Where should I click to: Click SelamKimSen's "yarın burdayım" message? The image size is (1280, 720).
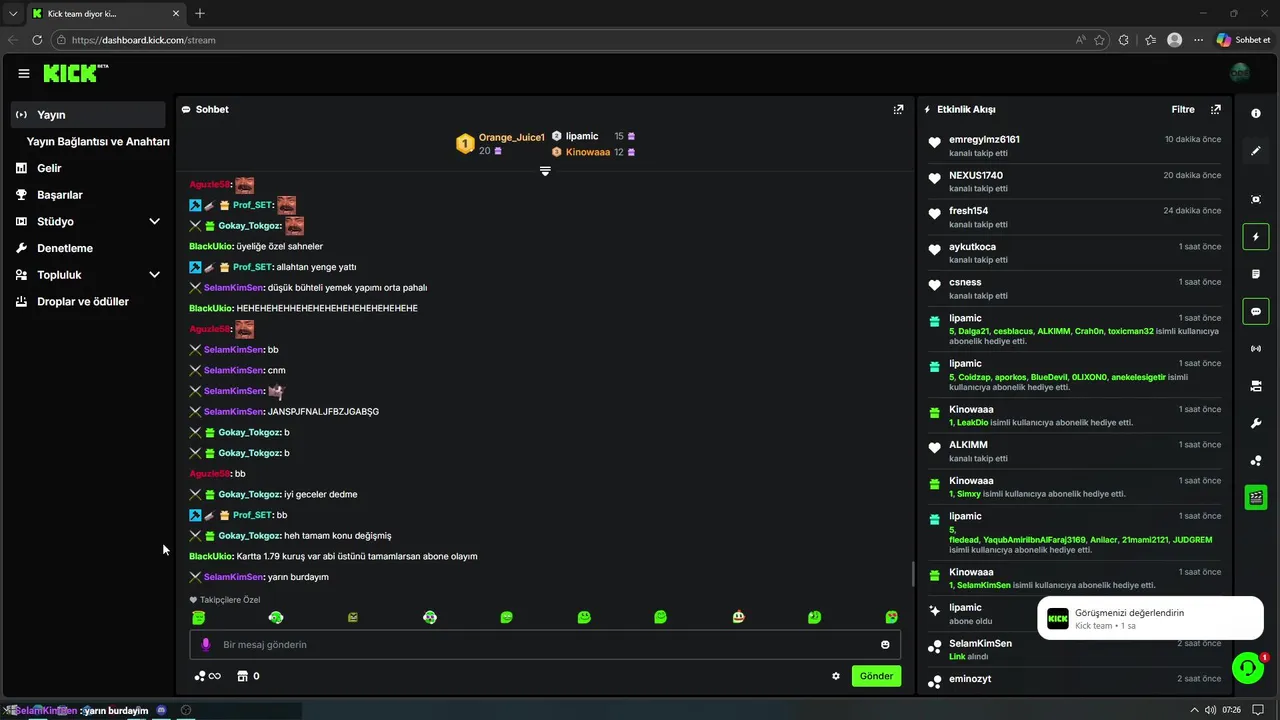pyautogui.click(x=298, y=577)
